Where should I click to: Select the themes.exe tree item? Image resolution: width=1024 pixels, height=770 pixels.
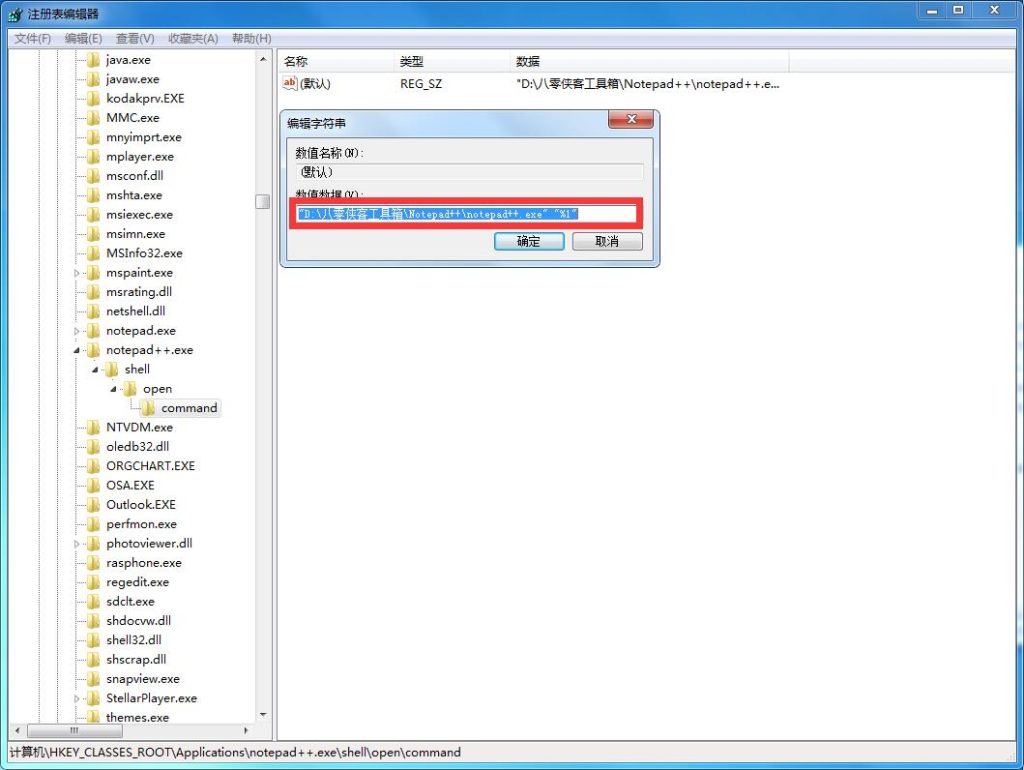pyautogui.click(x=137, y=717)
